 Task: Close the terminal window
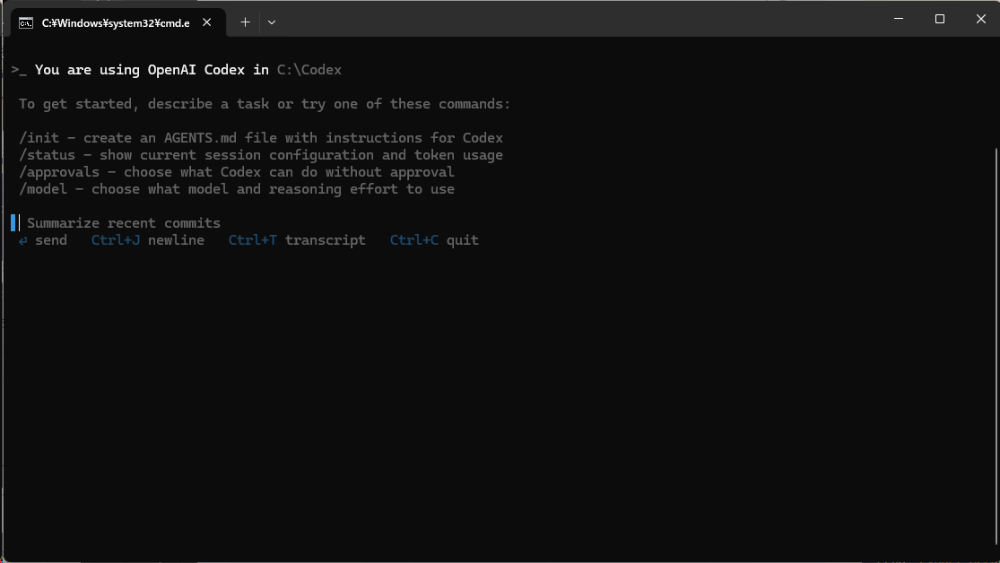click(980, 19)
